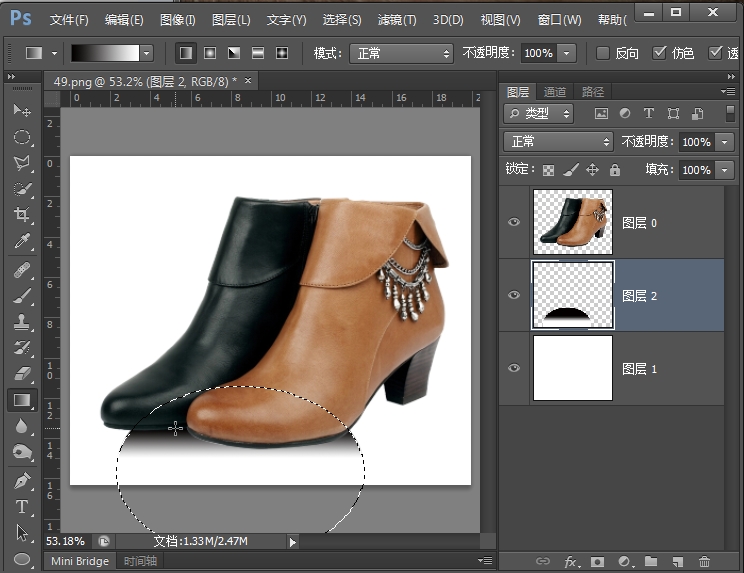Screen dimensions: 744x573
Task: Select the Move tool
Action: pos(21,110)
